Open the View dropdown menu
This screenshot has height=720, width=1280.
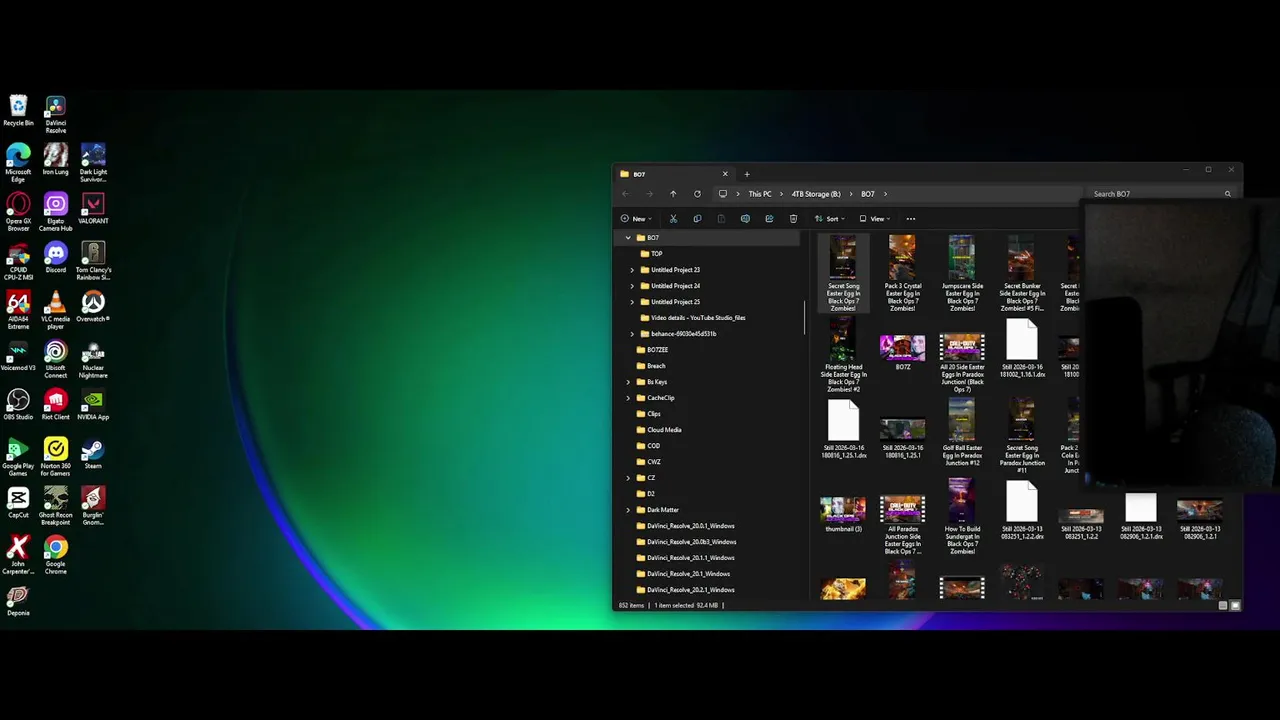[x=875, y=219]
